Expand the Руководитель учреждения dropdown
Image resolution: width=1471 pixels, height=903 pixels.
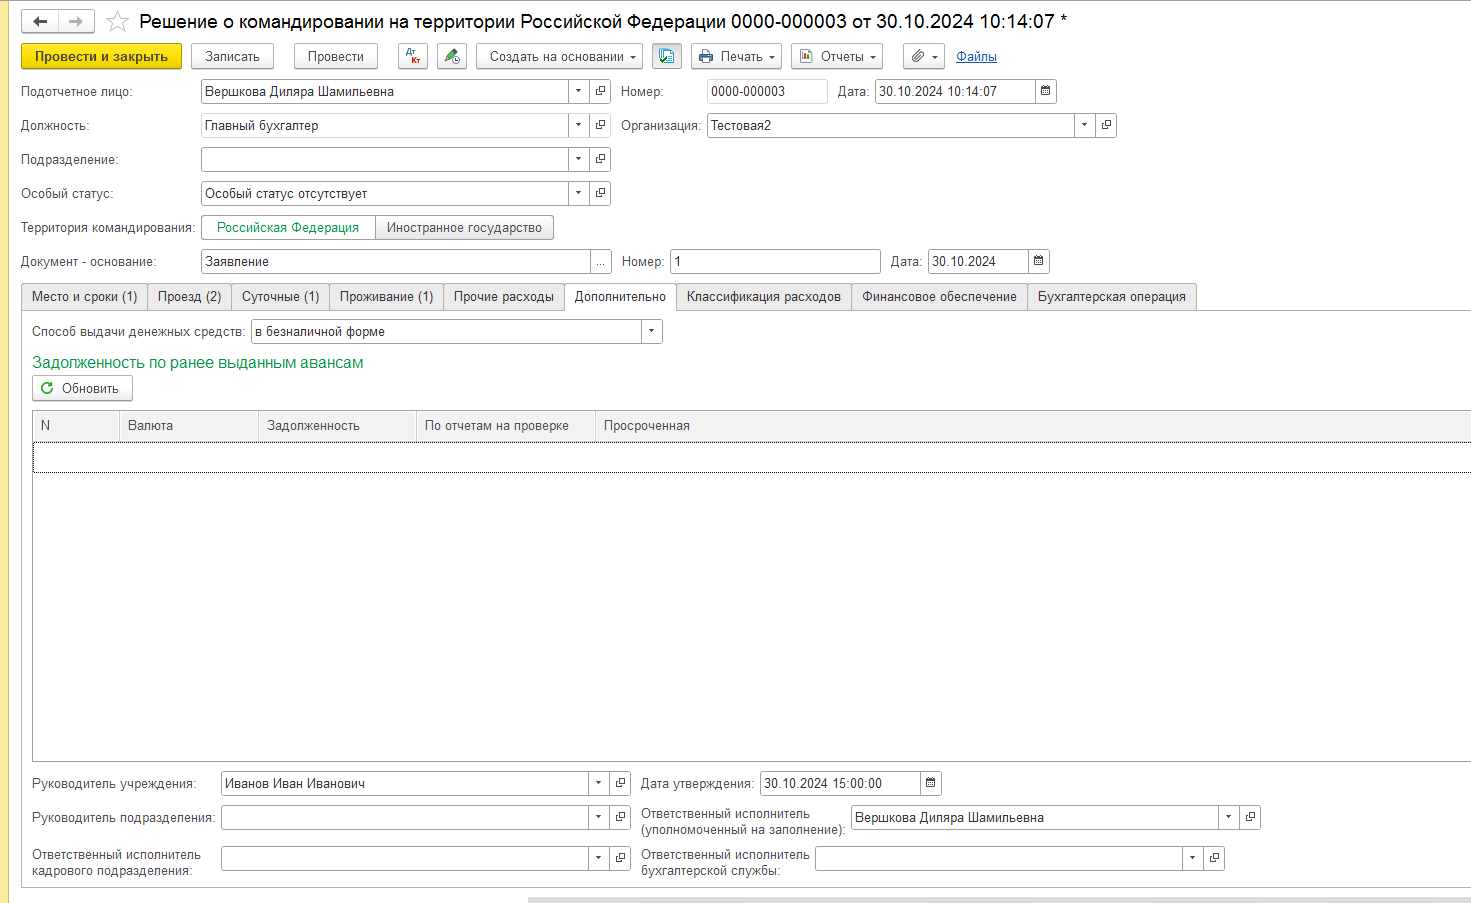598,783
